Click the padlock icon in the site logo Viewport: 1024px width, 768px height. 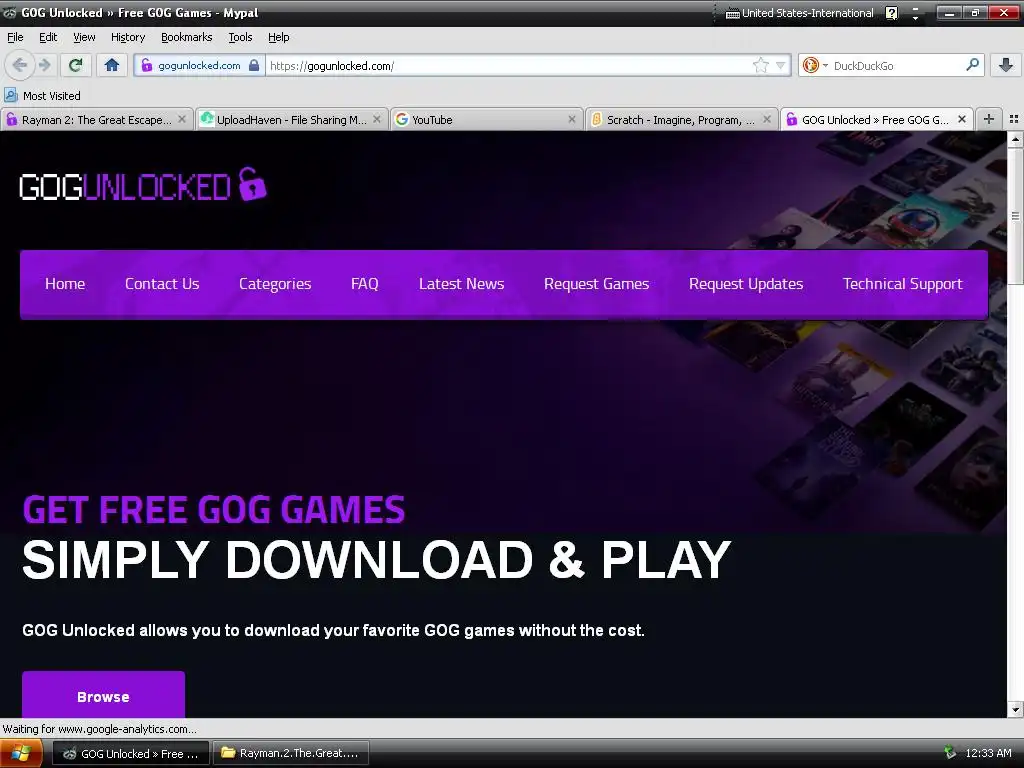252,184
